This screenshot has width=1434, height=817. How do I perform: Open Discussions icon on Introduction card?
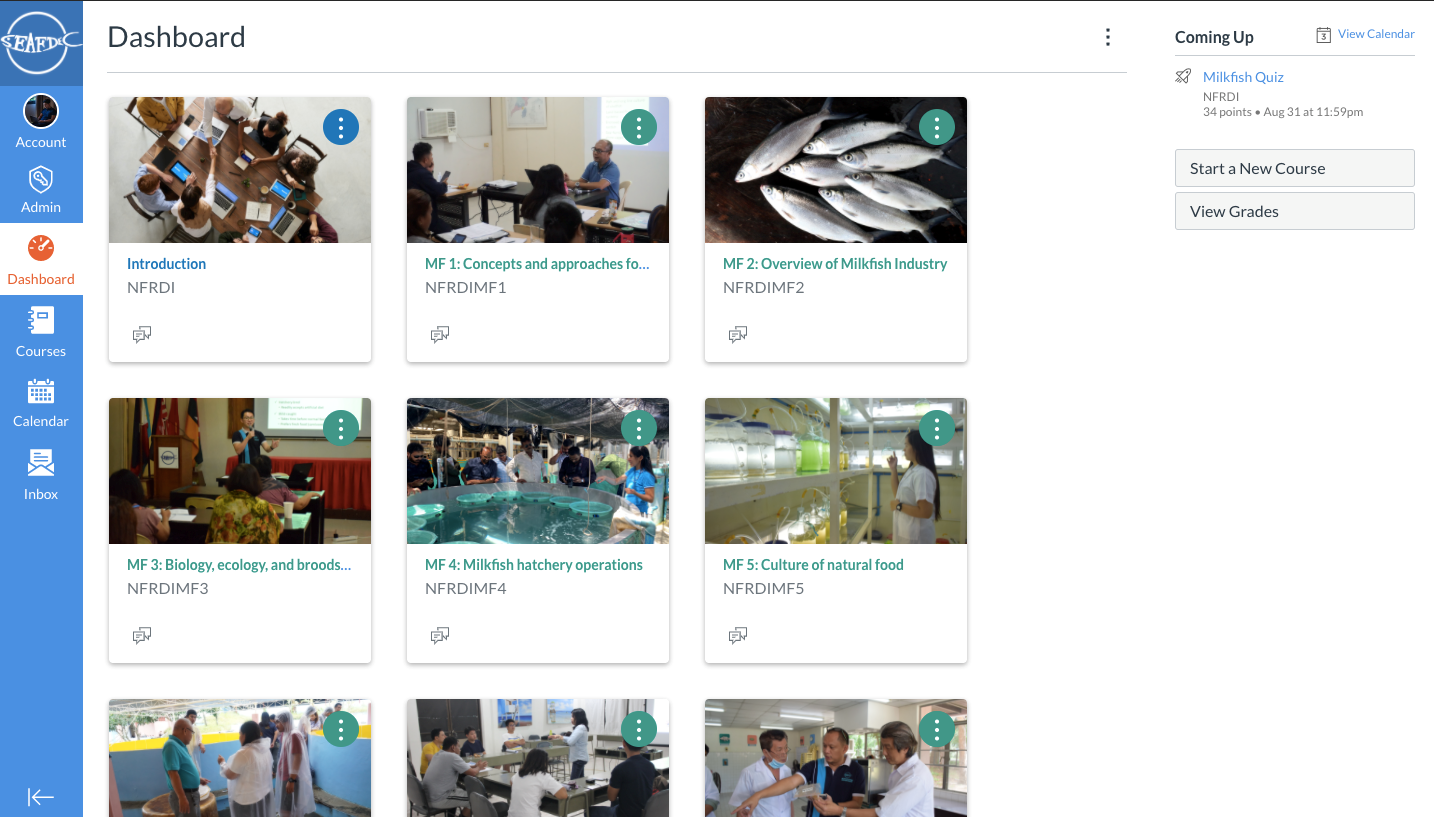[142, 335]
